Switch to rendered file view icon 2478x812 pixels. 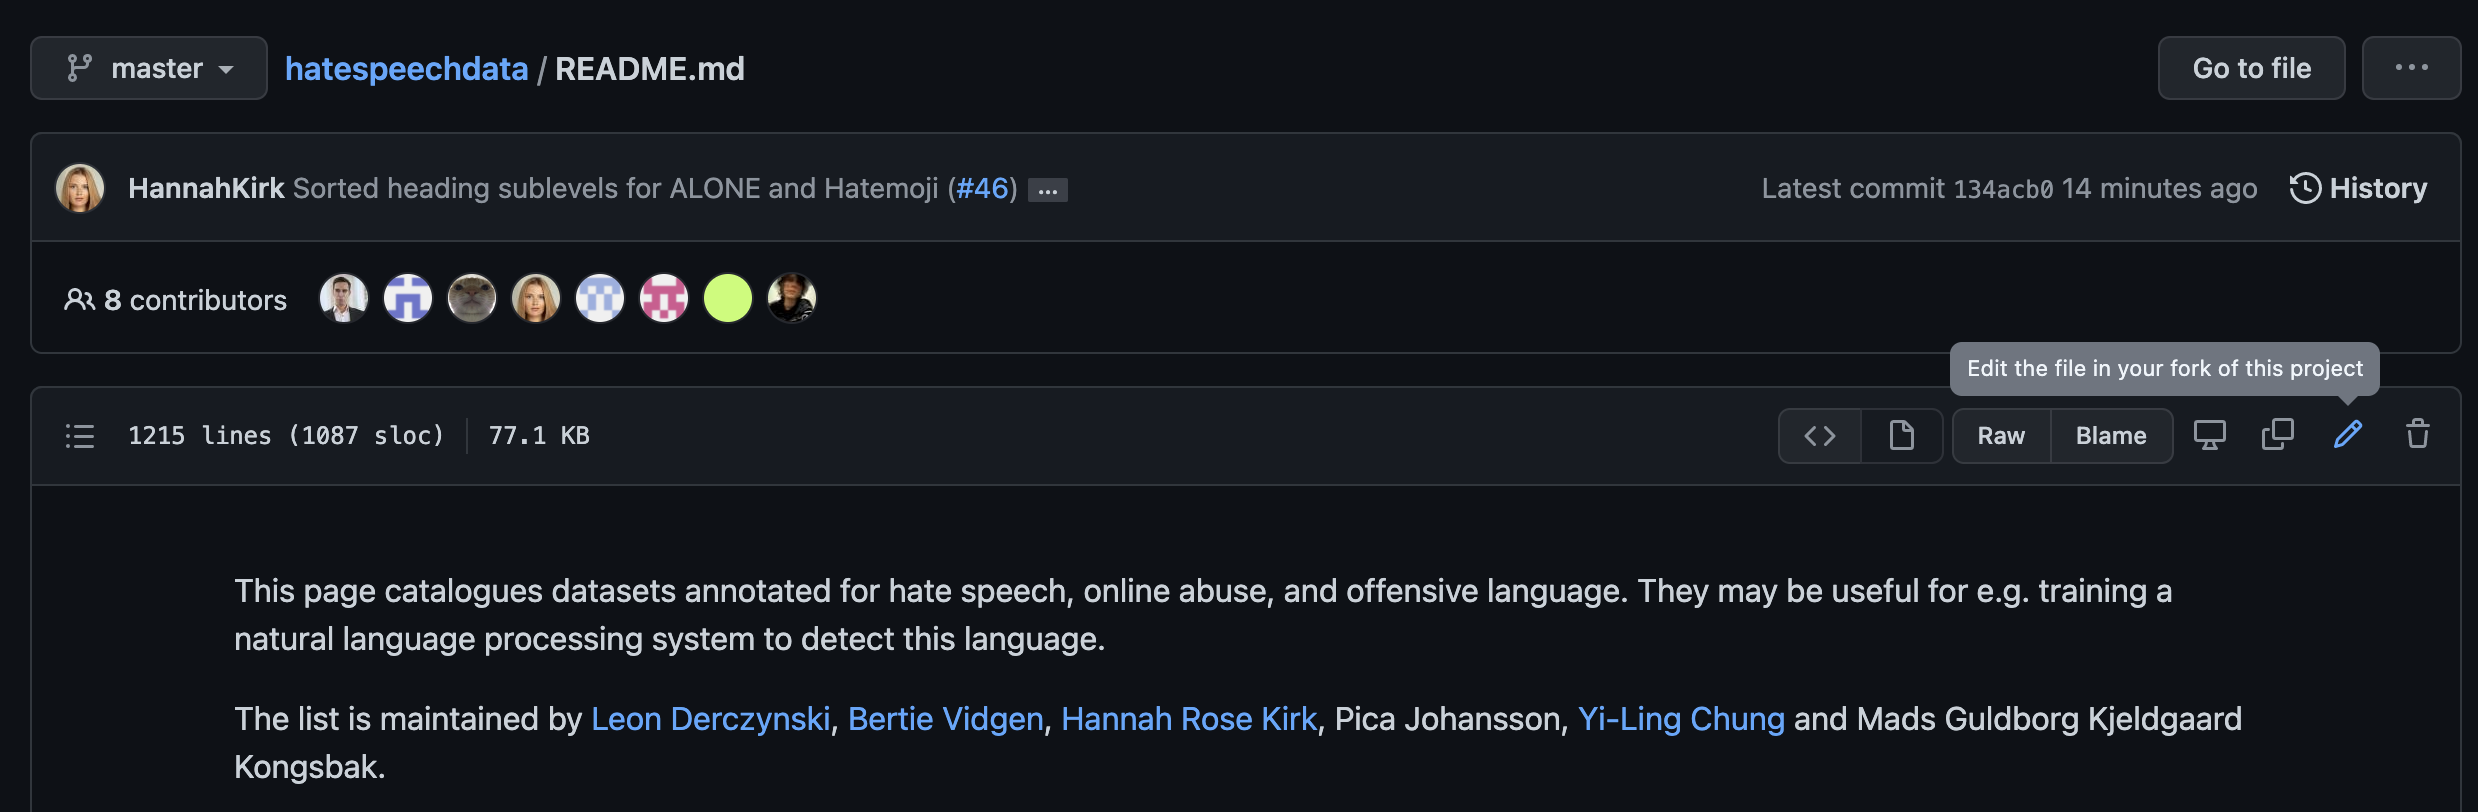pyautogui.click(x=1902, y=436)
